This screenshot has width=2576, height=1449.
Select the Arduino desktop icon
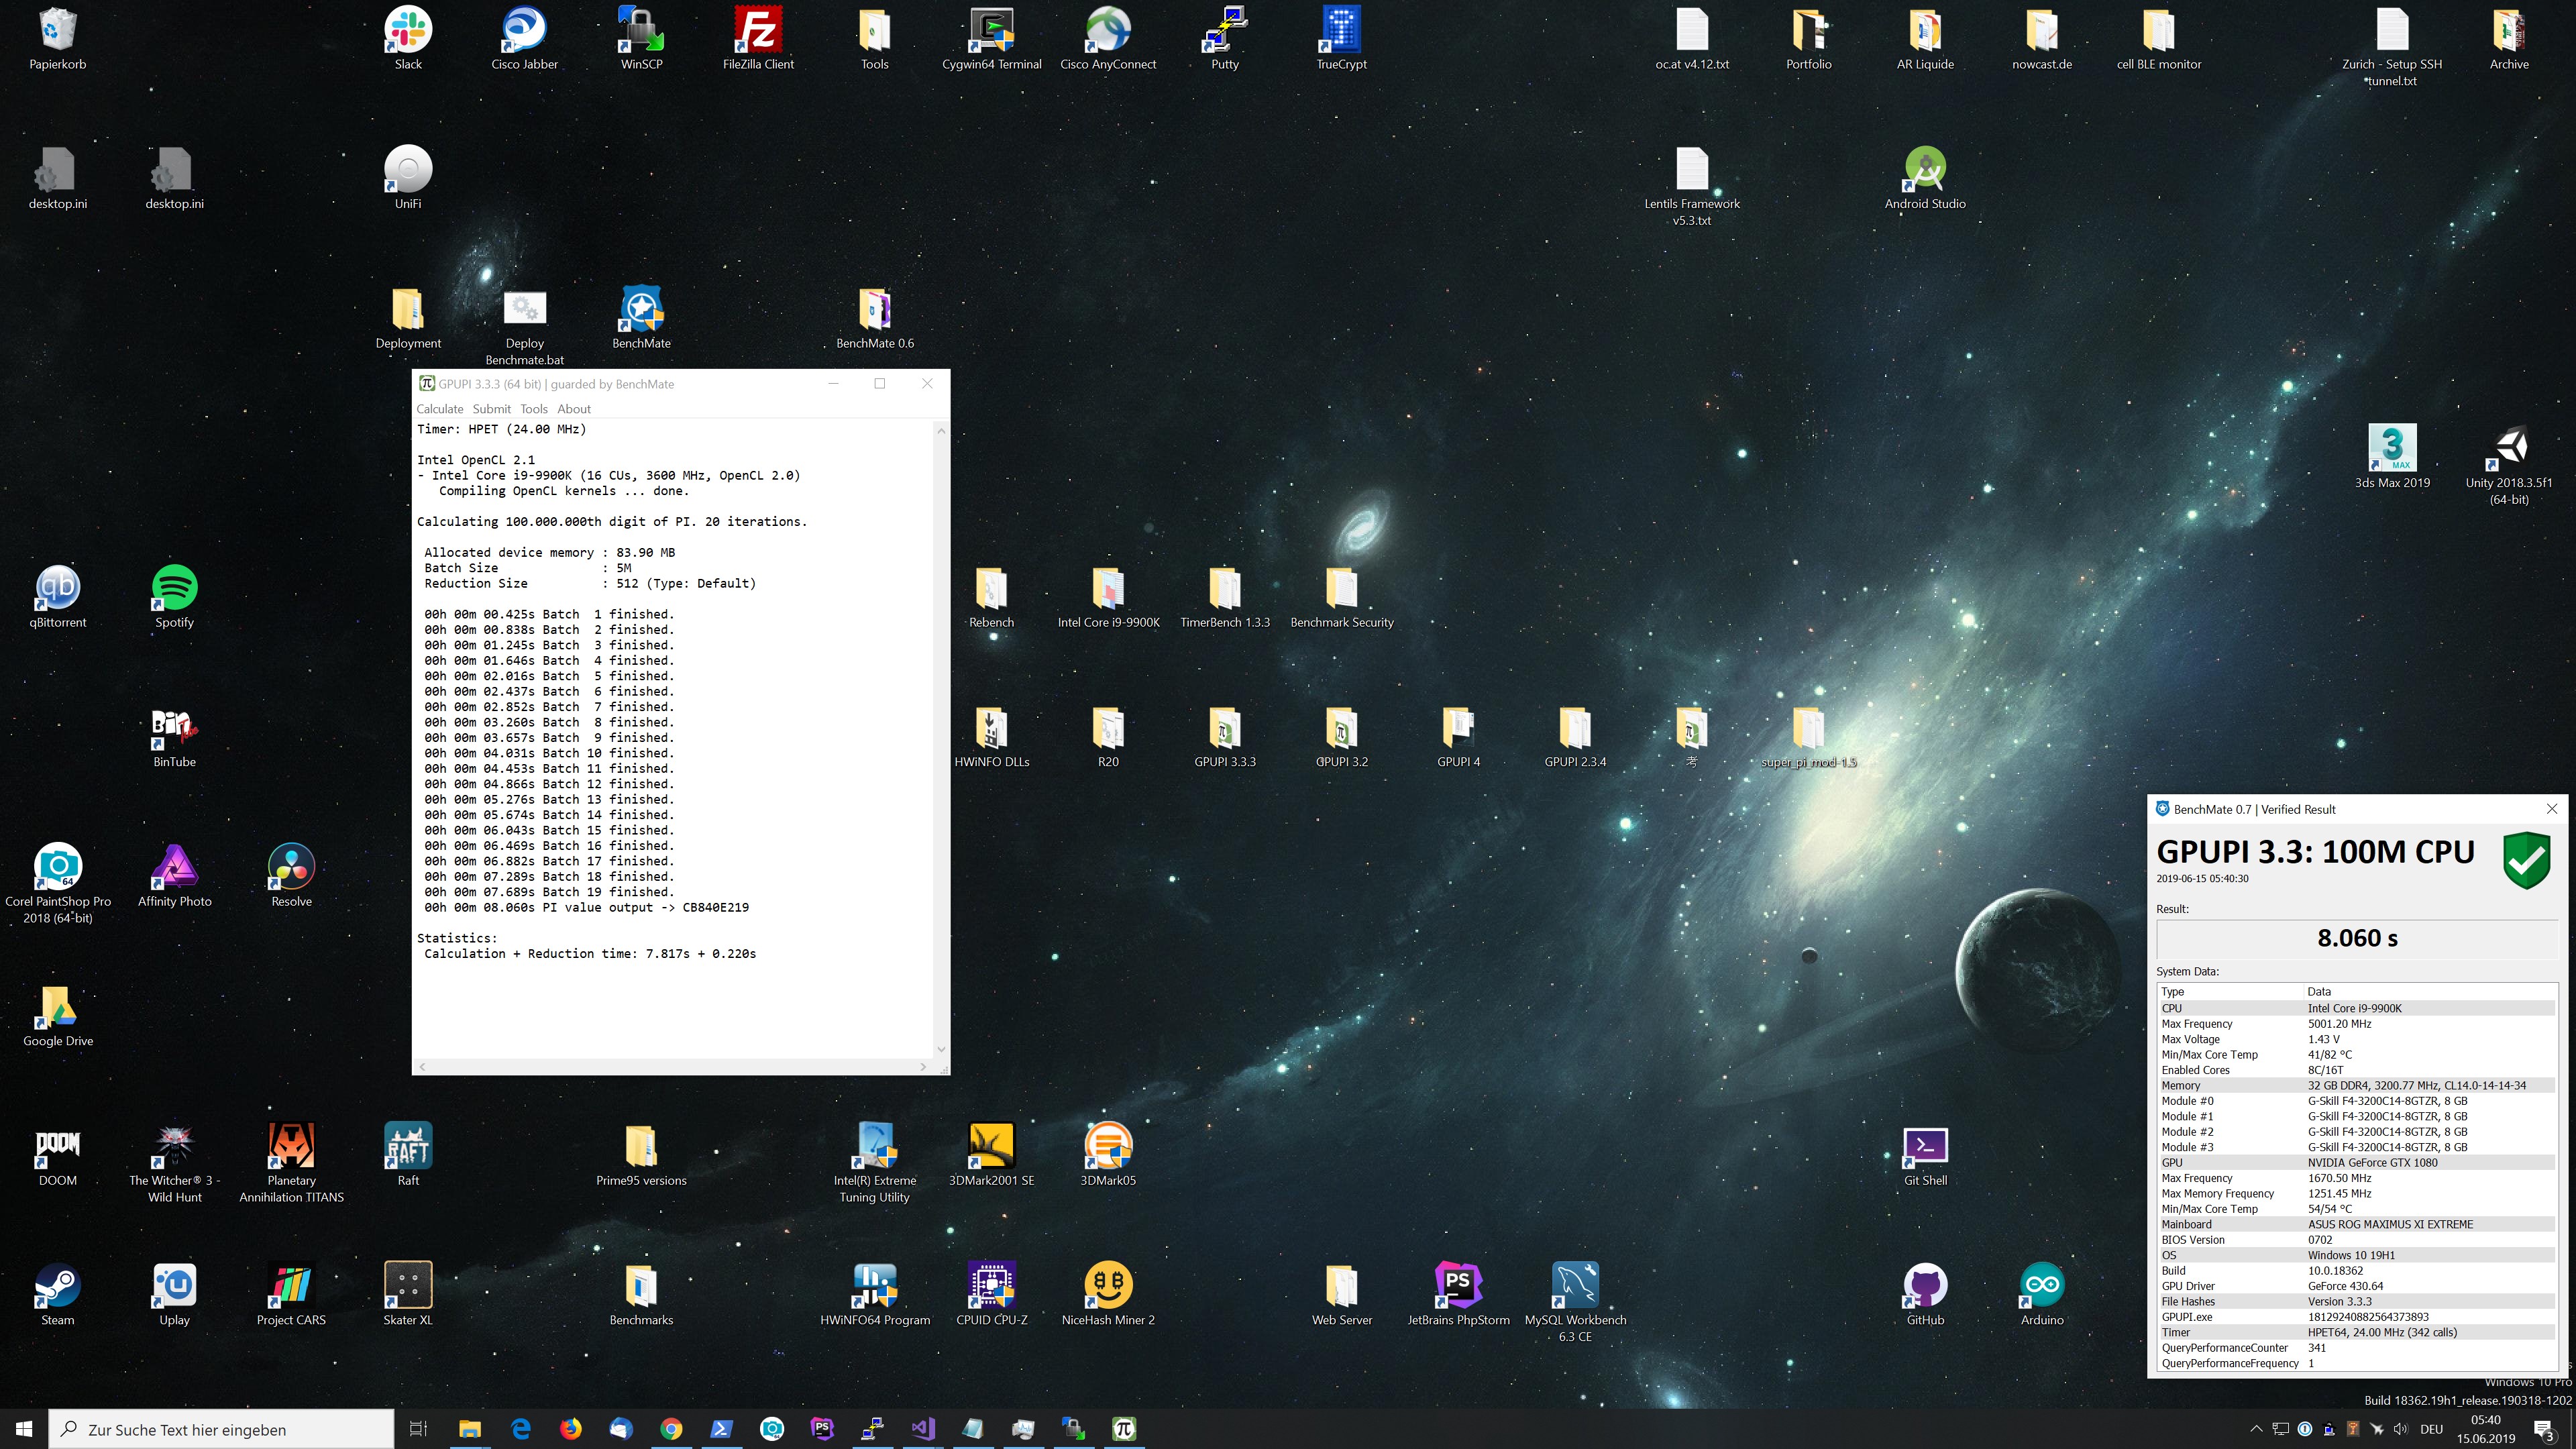click(x=2042, y=1294)
